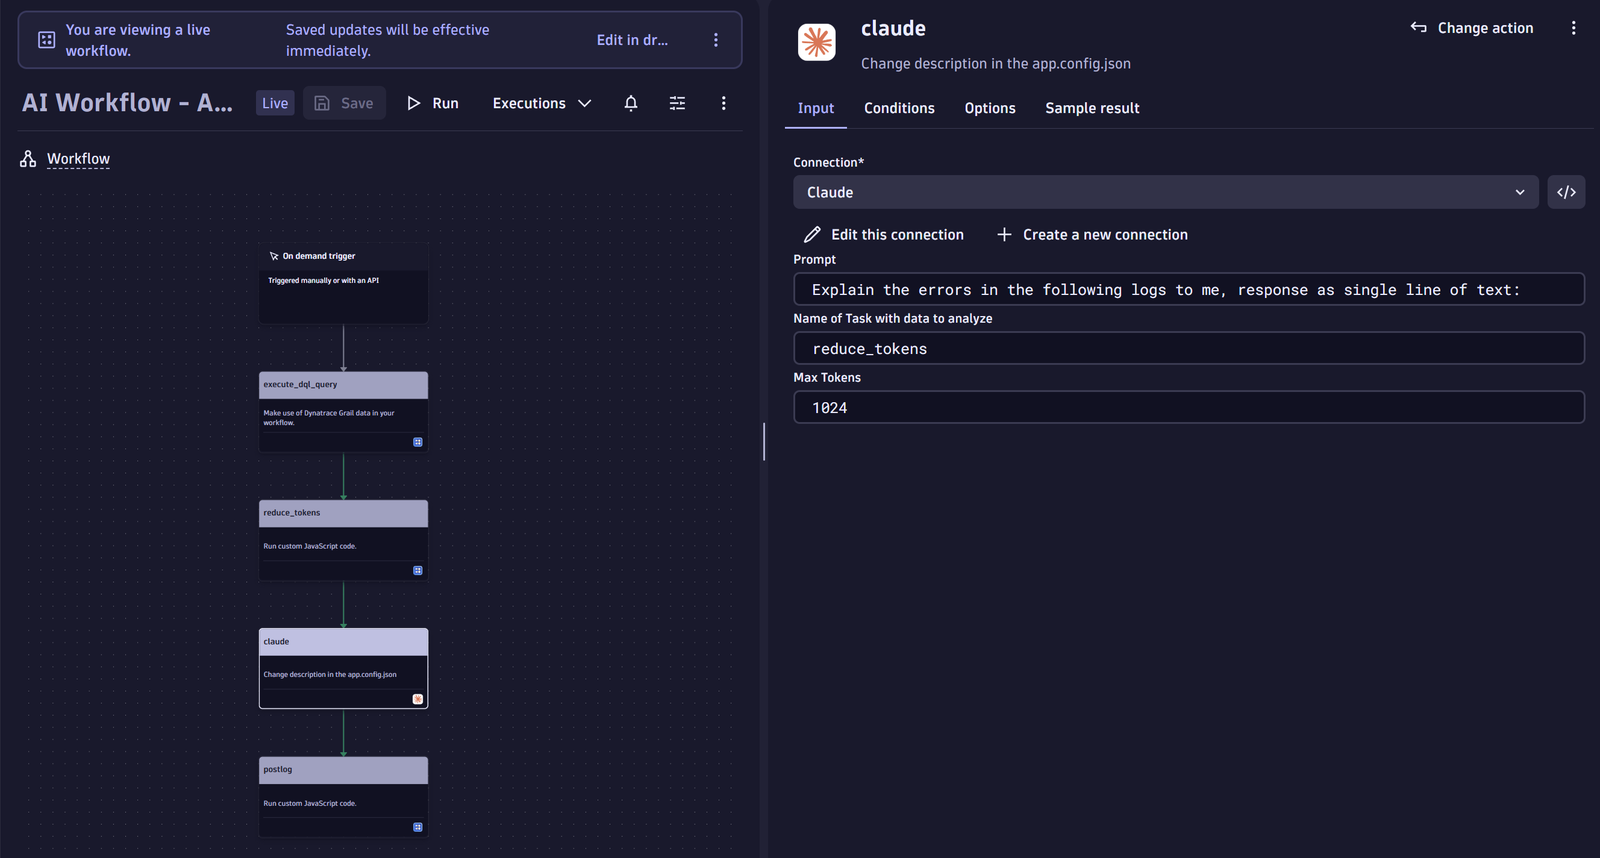The height and width of the screenshot is (858, 1600).
Task: Switch to the Conditions tab
Action: [x=899, y=108]
